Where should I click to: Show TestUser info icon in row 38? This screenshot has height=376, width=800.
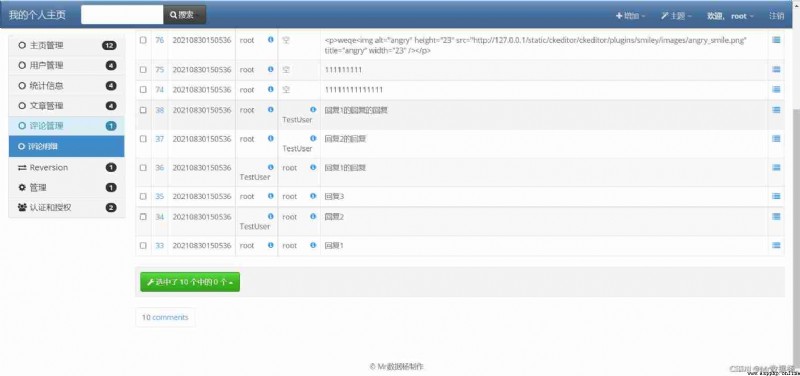313,109
